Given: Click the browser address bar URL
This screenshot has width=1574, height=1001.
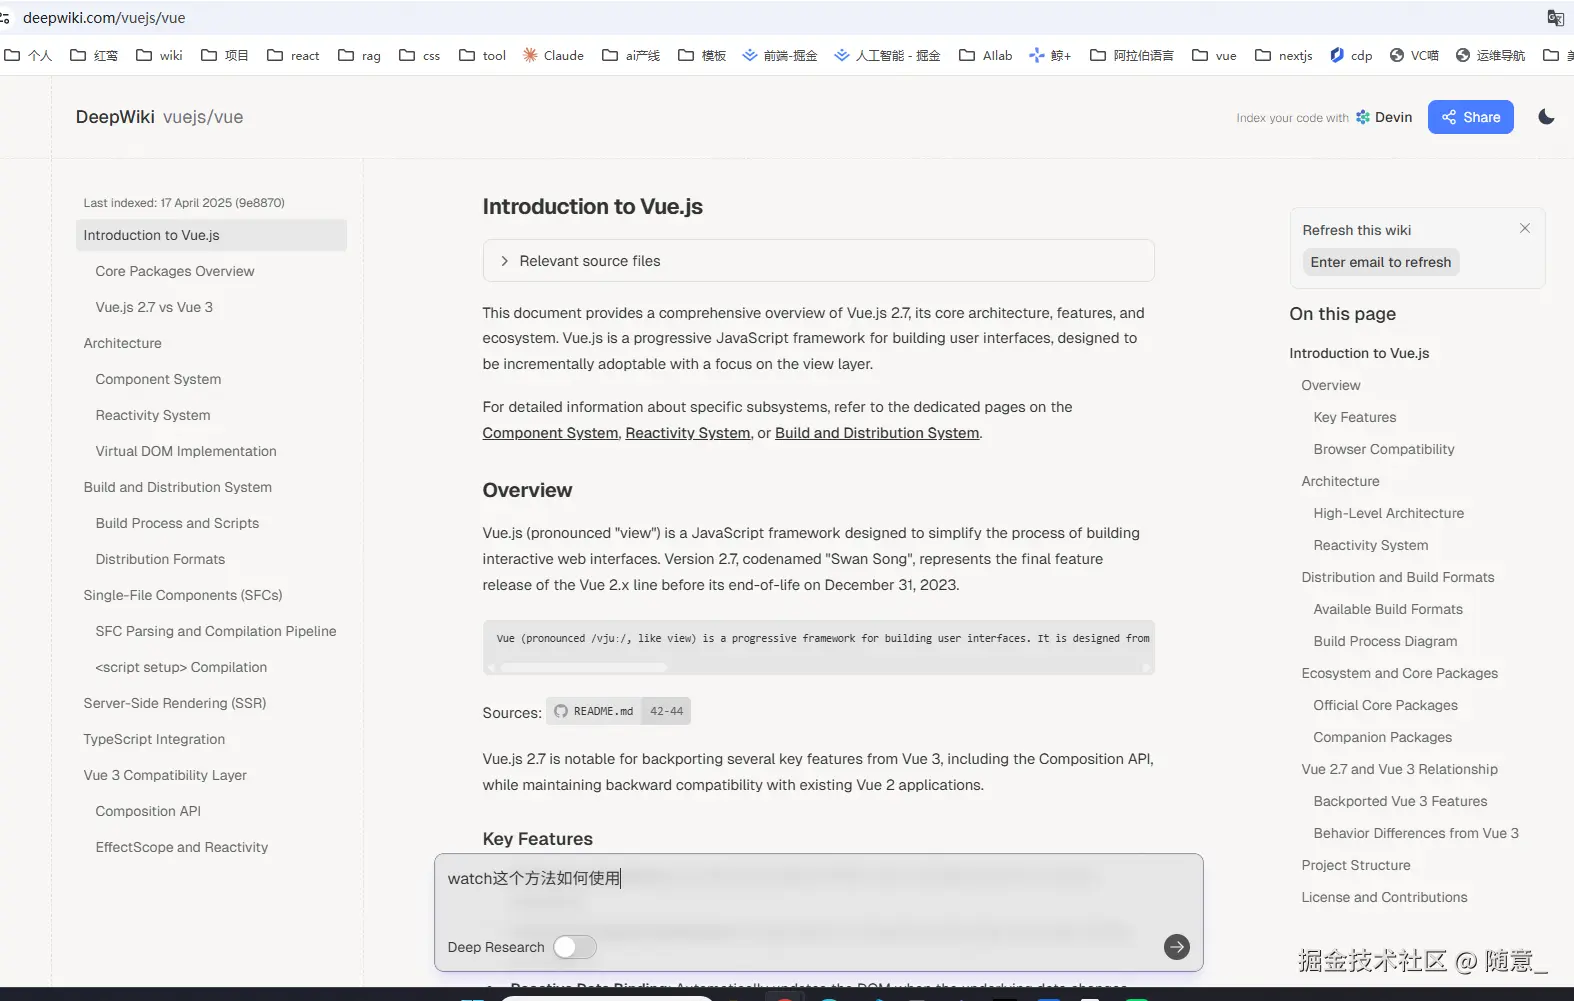Looking at the screenshot, I should [104, 18].
